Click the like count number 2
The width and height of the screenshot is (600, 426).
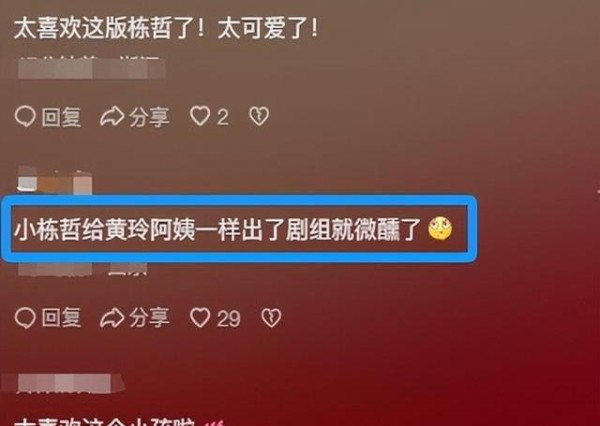coord(223,117)
